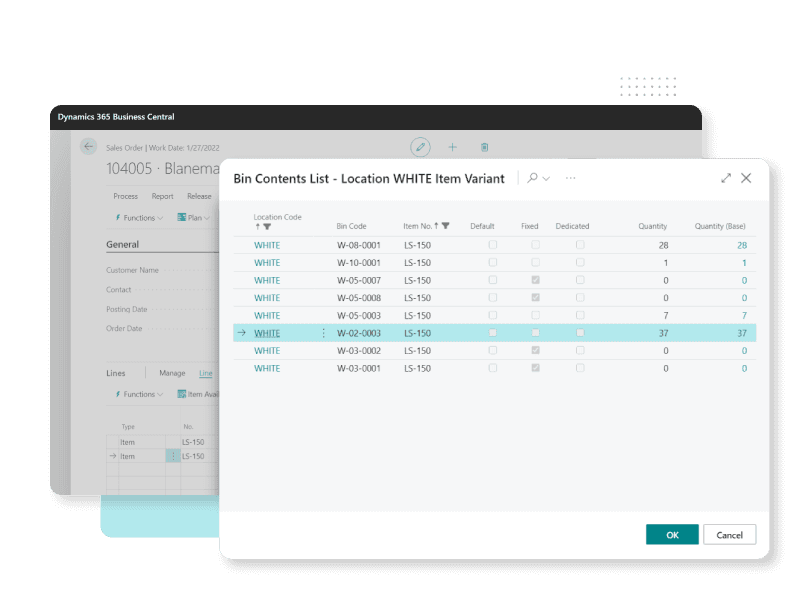
Task: Expand the dialog with the arrows icon
Action: tap(726, 178)
